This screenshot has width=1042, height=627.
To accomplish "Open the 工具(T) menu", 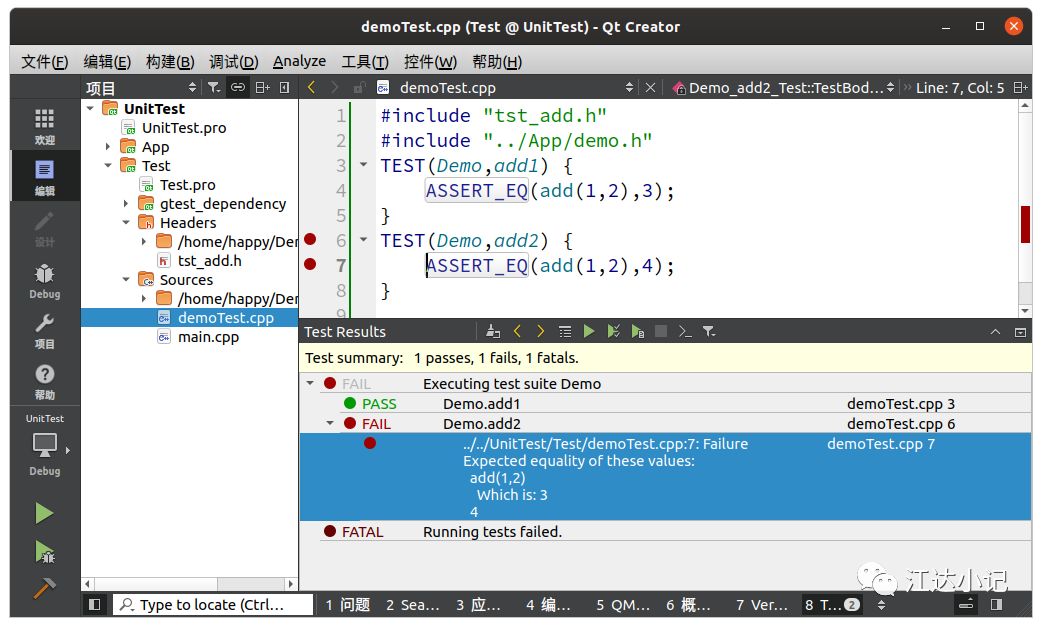I will tap(365, 62).
